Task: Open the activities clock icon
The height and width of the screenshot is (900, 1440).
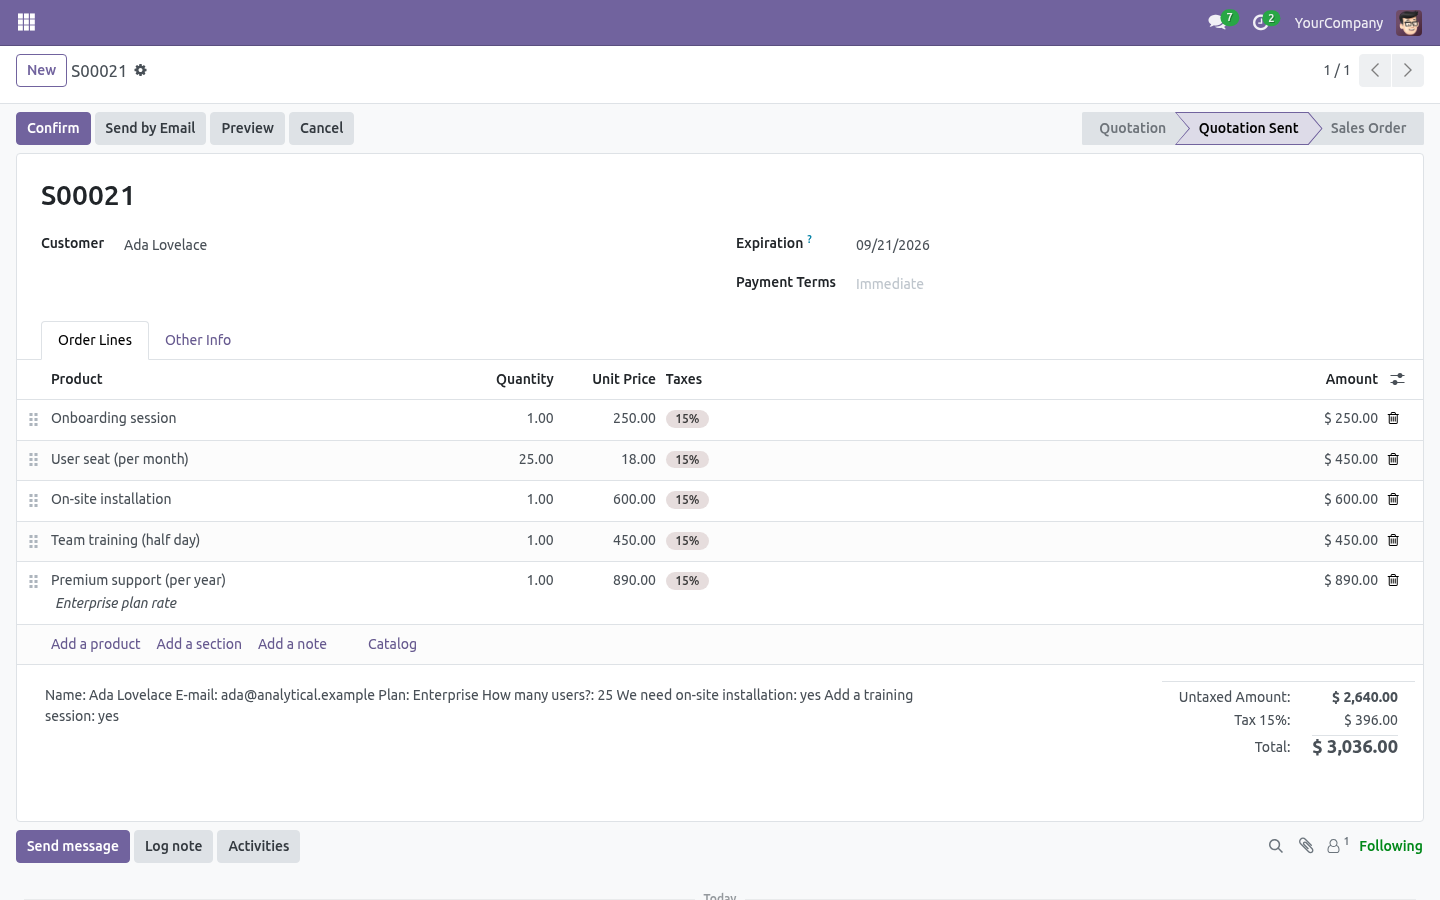Action: (1261, 22)
